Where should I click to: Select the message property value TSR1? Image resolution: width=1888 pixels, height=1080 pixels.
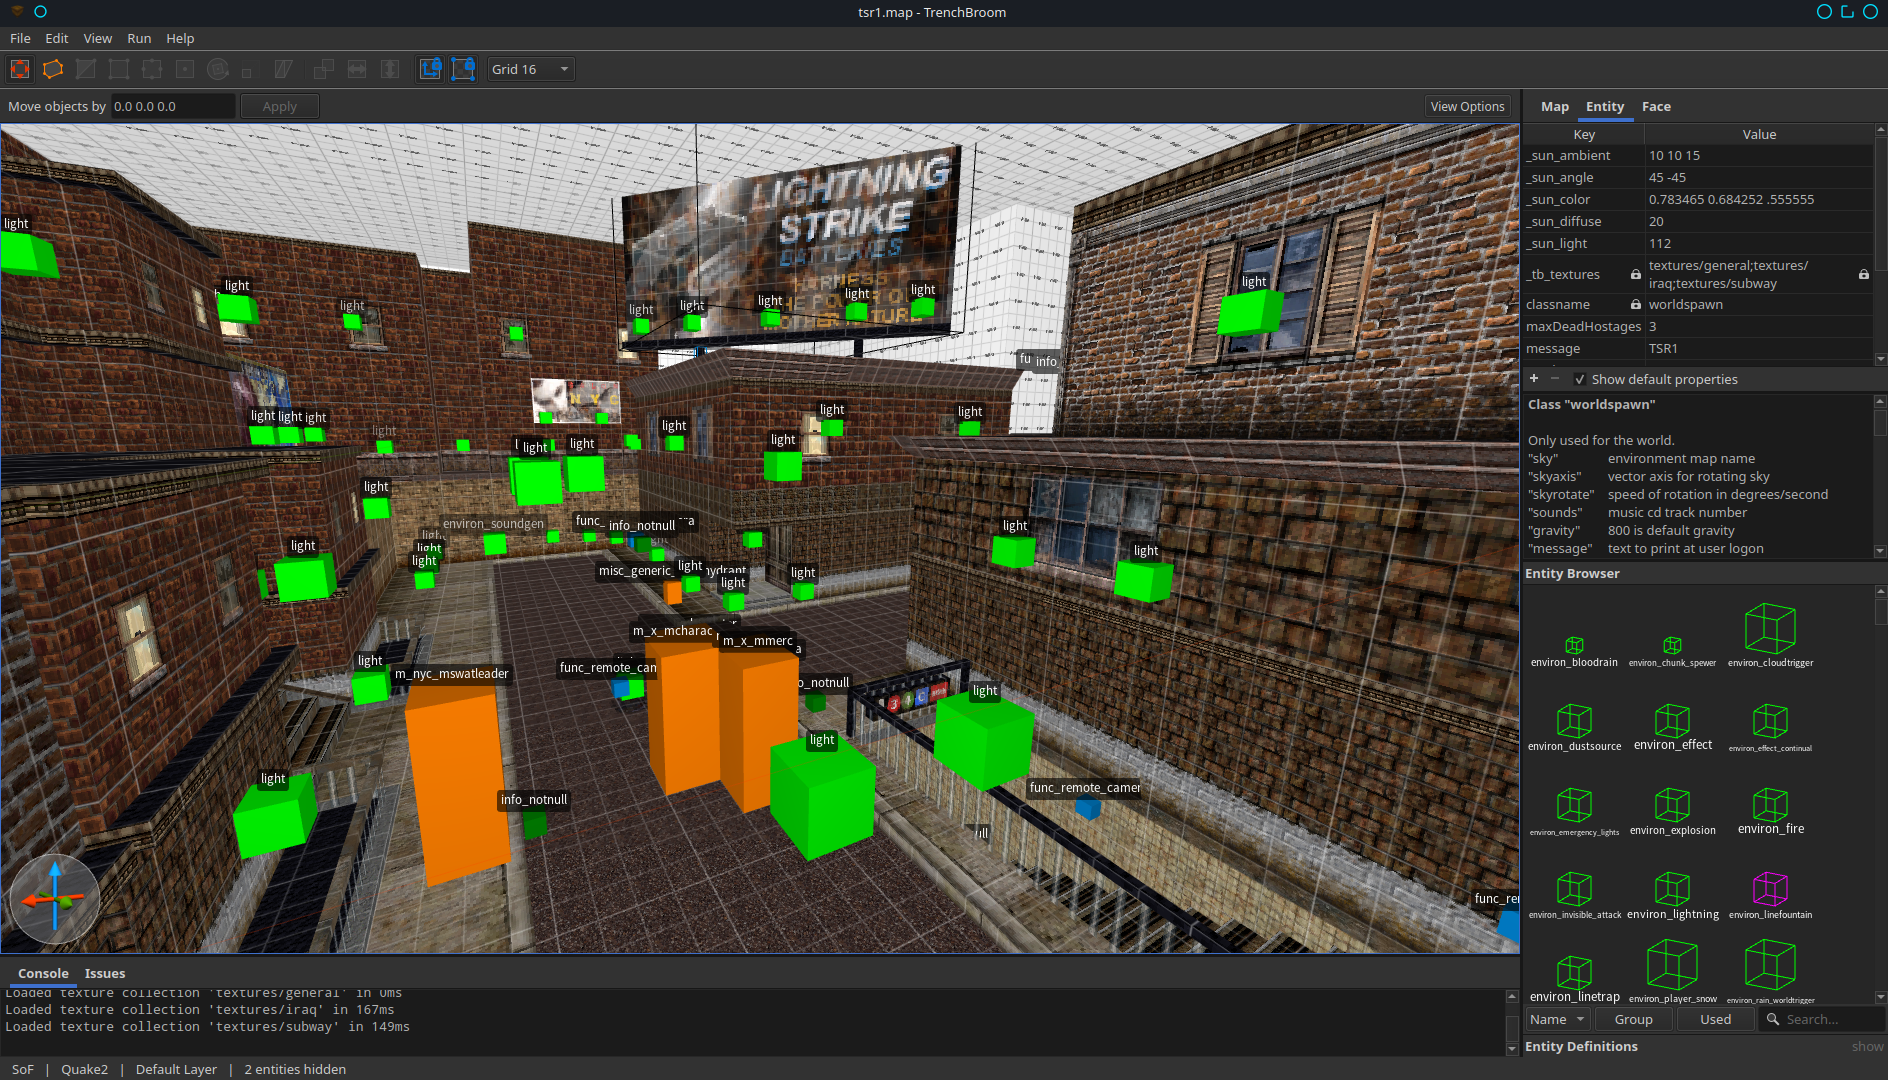(x=1758, y=348)
